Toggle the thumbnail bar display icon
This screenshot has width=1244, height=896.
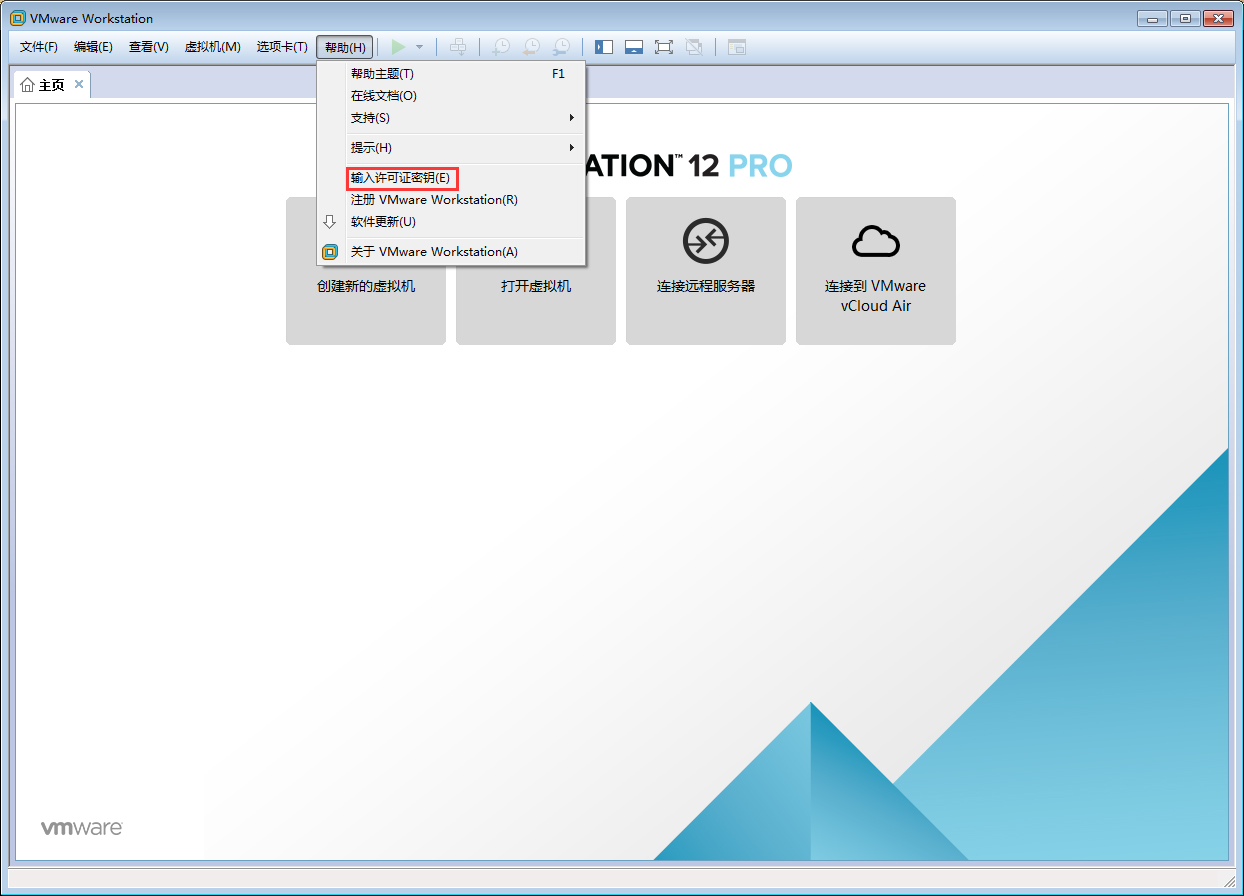pos(634,46)
